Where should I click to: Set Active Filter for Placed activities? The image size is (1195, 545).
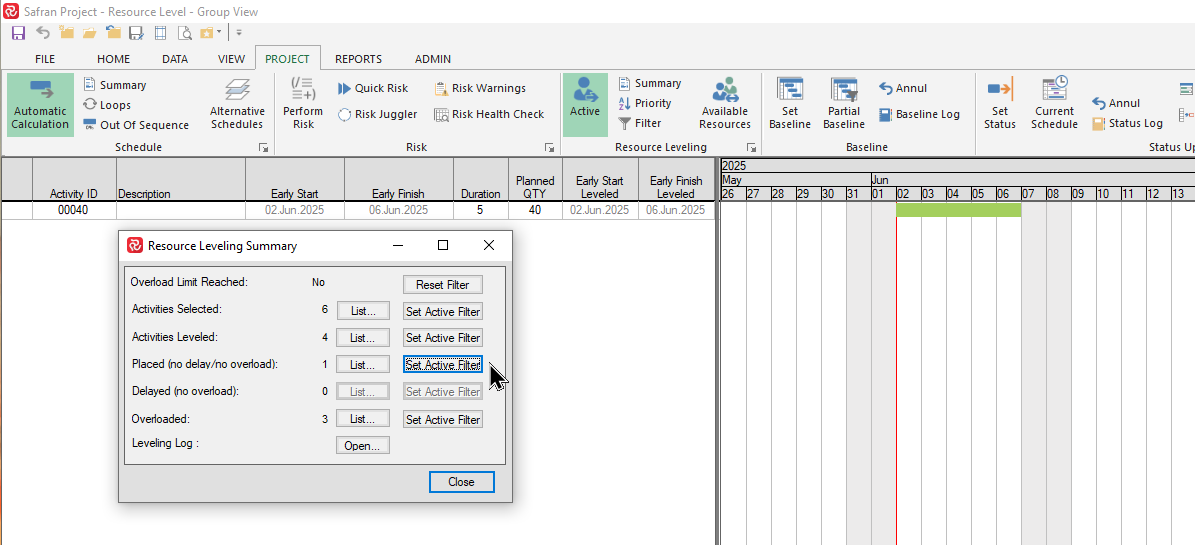[x=443, y=364]
